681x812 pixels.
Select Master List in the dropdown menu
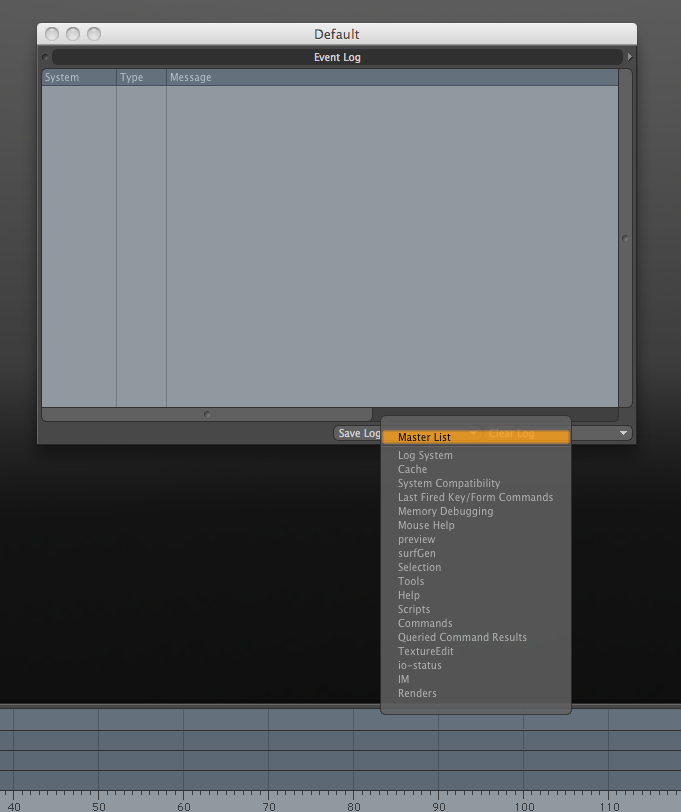point(476,437)
